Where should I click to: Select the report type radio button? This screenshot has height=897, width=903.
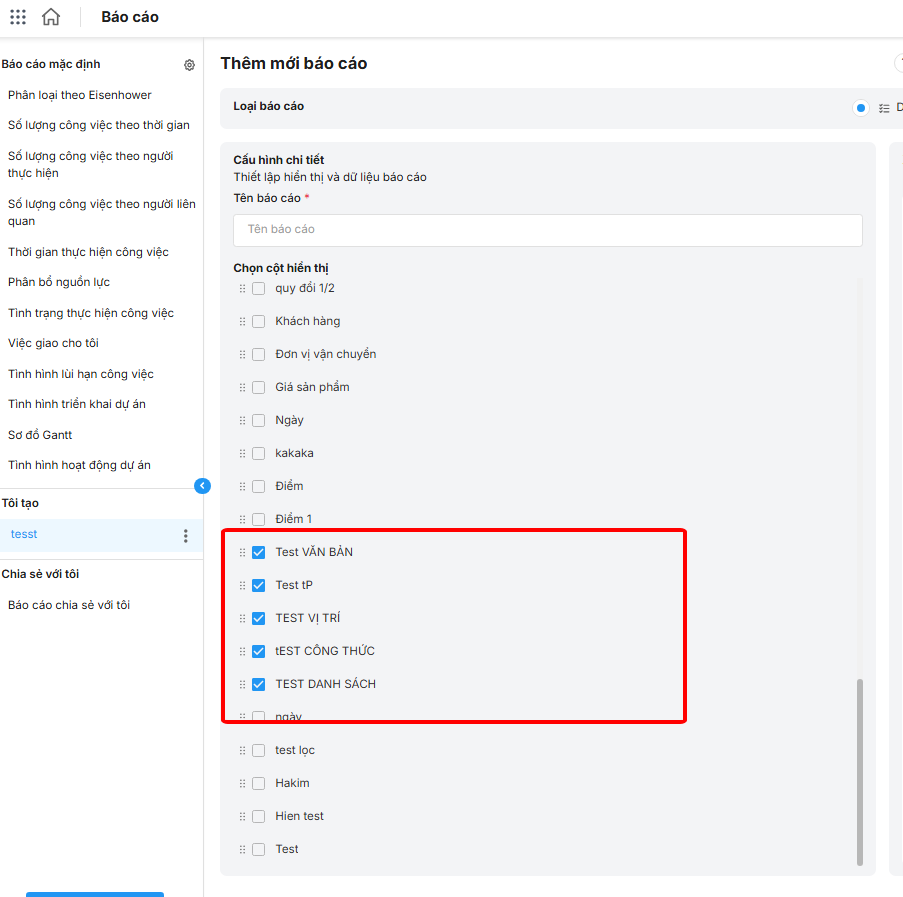point(860,108)
